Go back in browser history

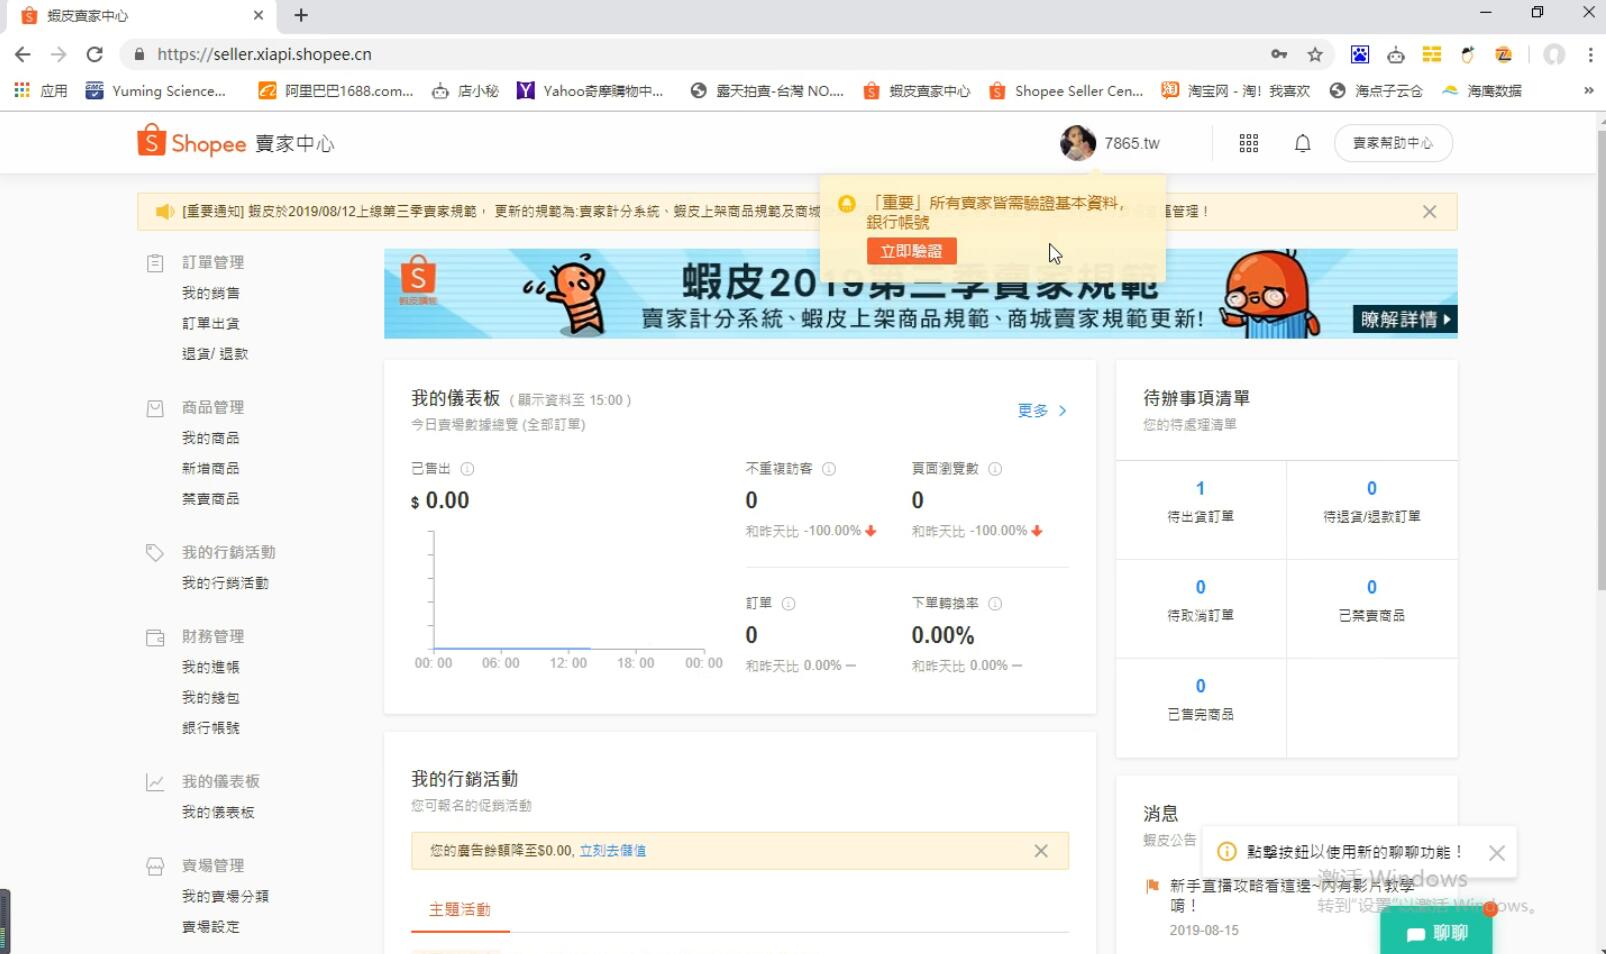[x=23, y=54]
